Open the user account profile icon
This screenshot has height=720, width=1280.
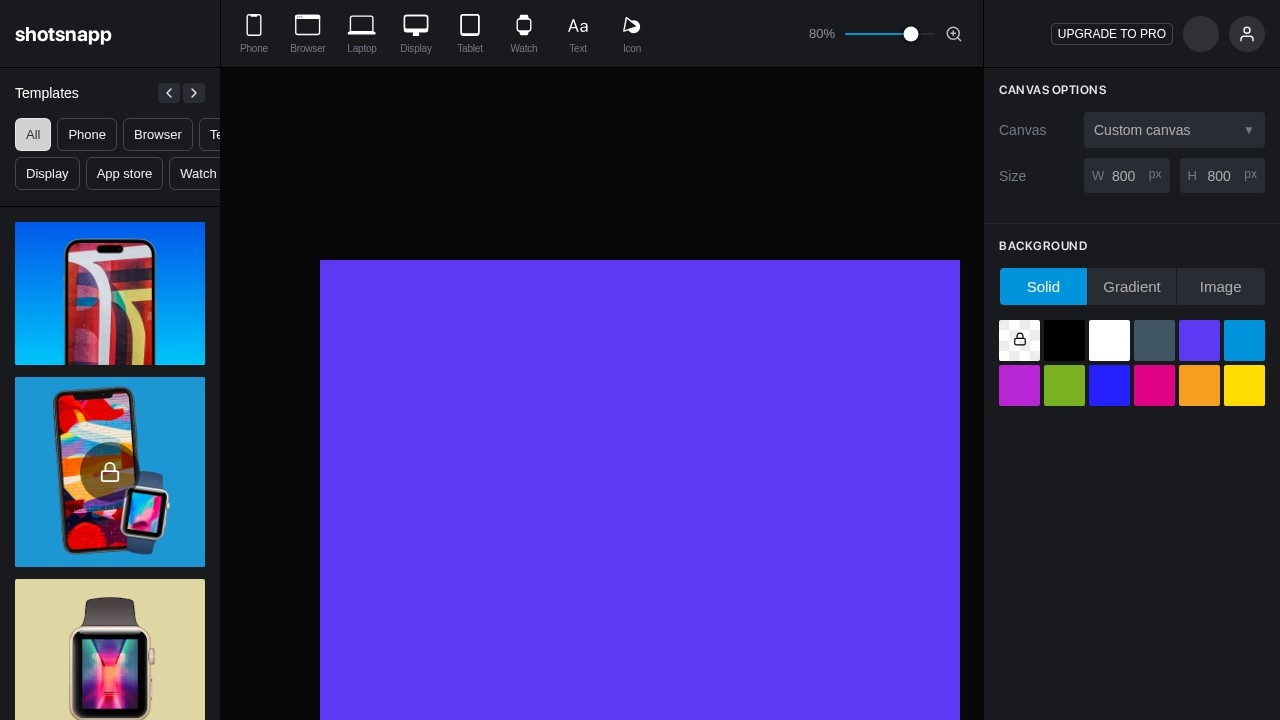click(x=1246, y=34)
